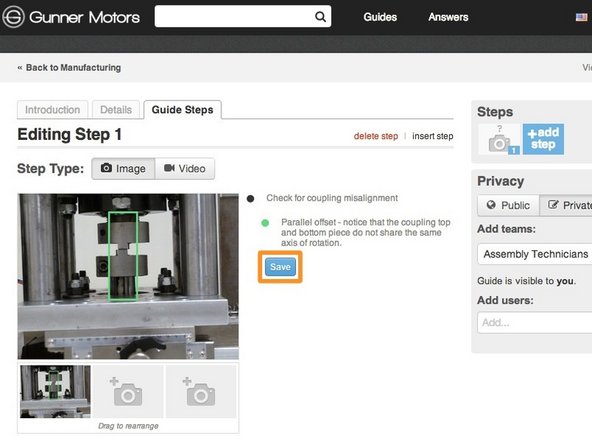
Task: Open the Details tab
Action: [116, 110]
